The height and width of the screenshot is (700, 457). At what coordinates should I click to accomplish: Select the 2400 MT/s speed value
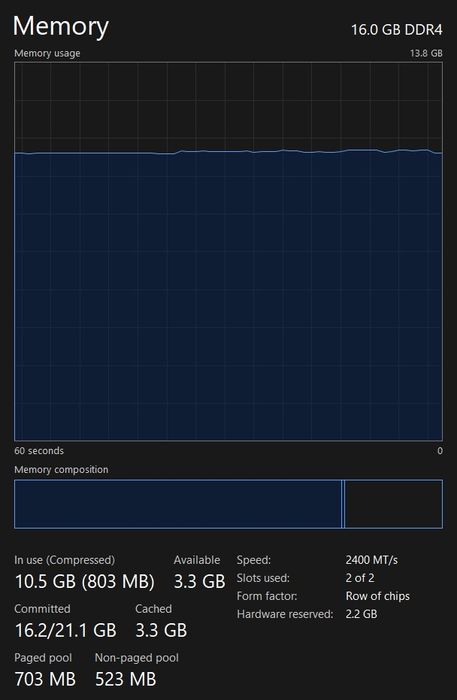pos(372,560)
